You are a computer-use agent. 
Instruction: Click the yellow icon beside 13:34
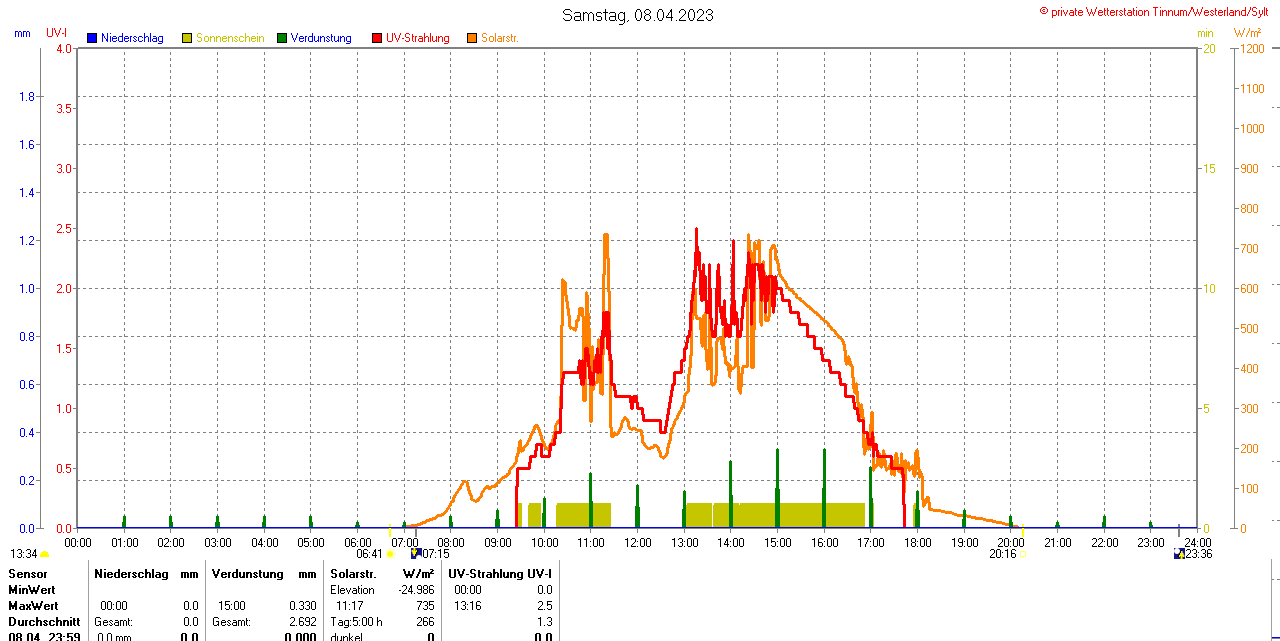pos(45,554)
